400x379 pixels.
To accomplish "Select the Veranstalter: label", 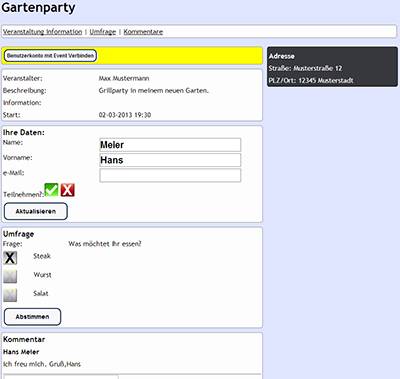I will click(x=22, y=79).
